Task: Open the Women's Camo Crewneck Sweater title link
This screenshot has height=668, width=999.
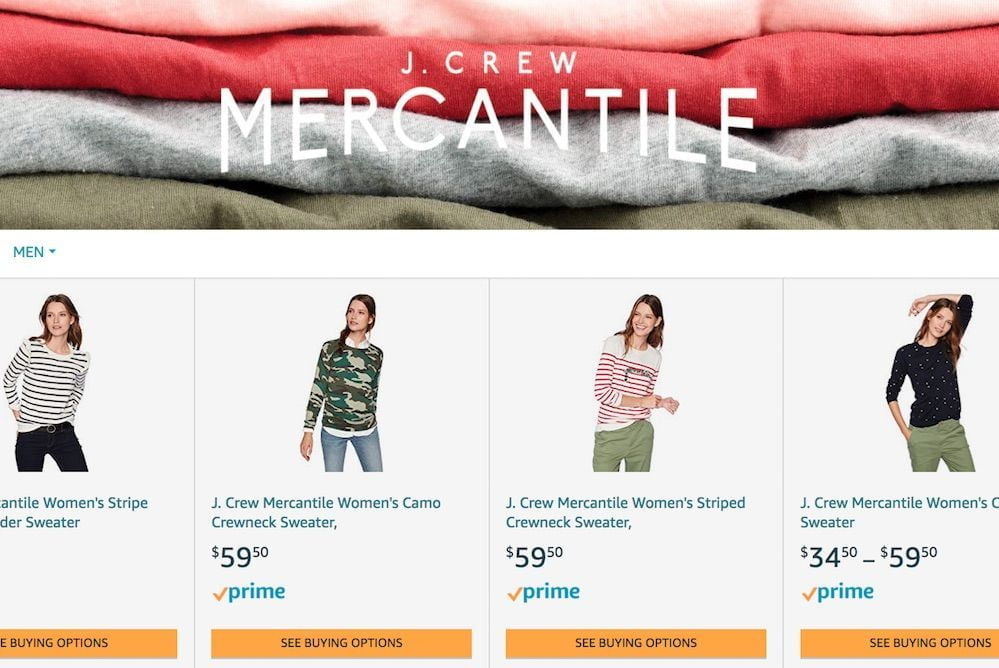Action: [326, 512]
